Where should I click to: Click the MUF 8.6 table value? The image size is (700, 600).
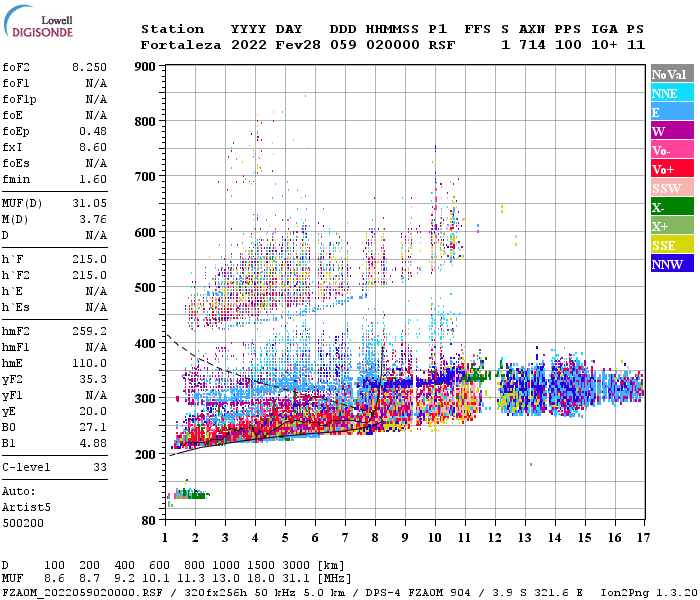coord(54,579)
